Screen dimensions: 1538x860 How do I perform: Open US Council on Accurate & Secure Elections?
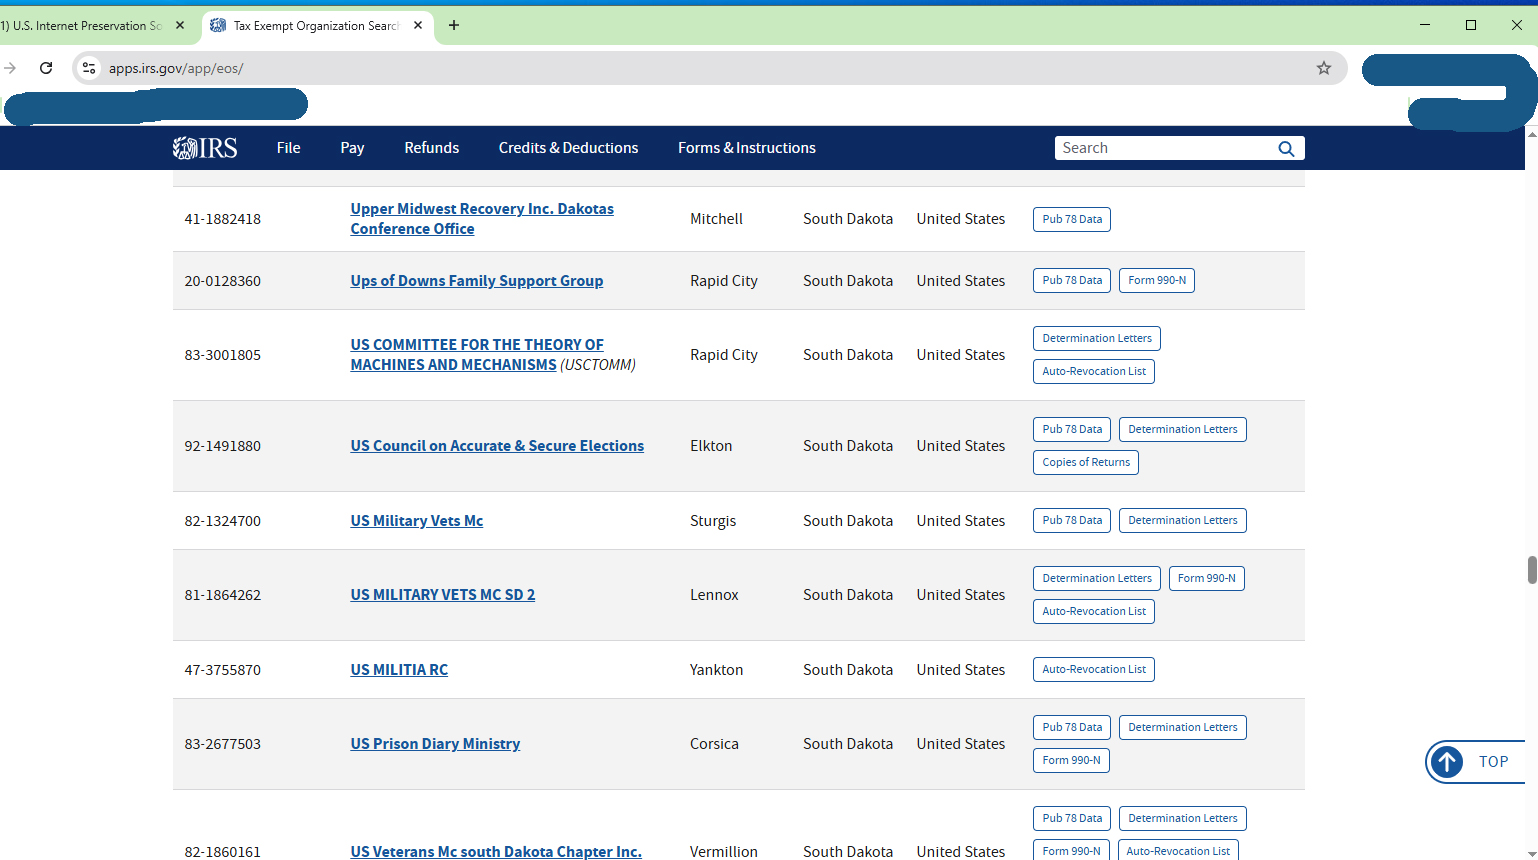tap(497, 446)
